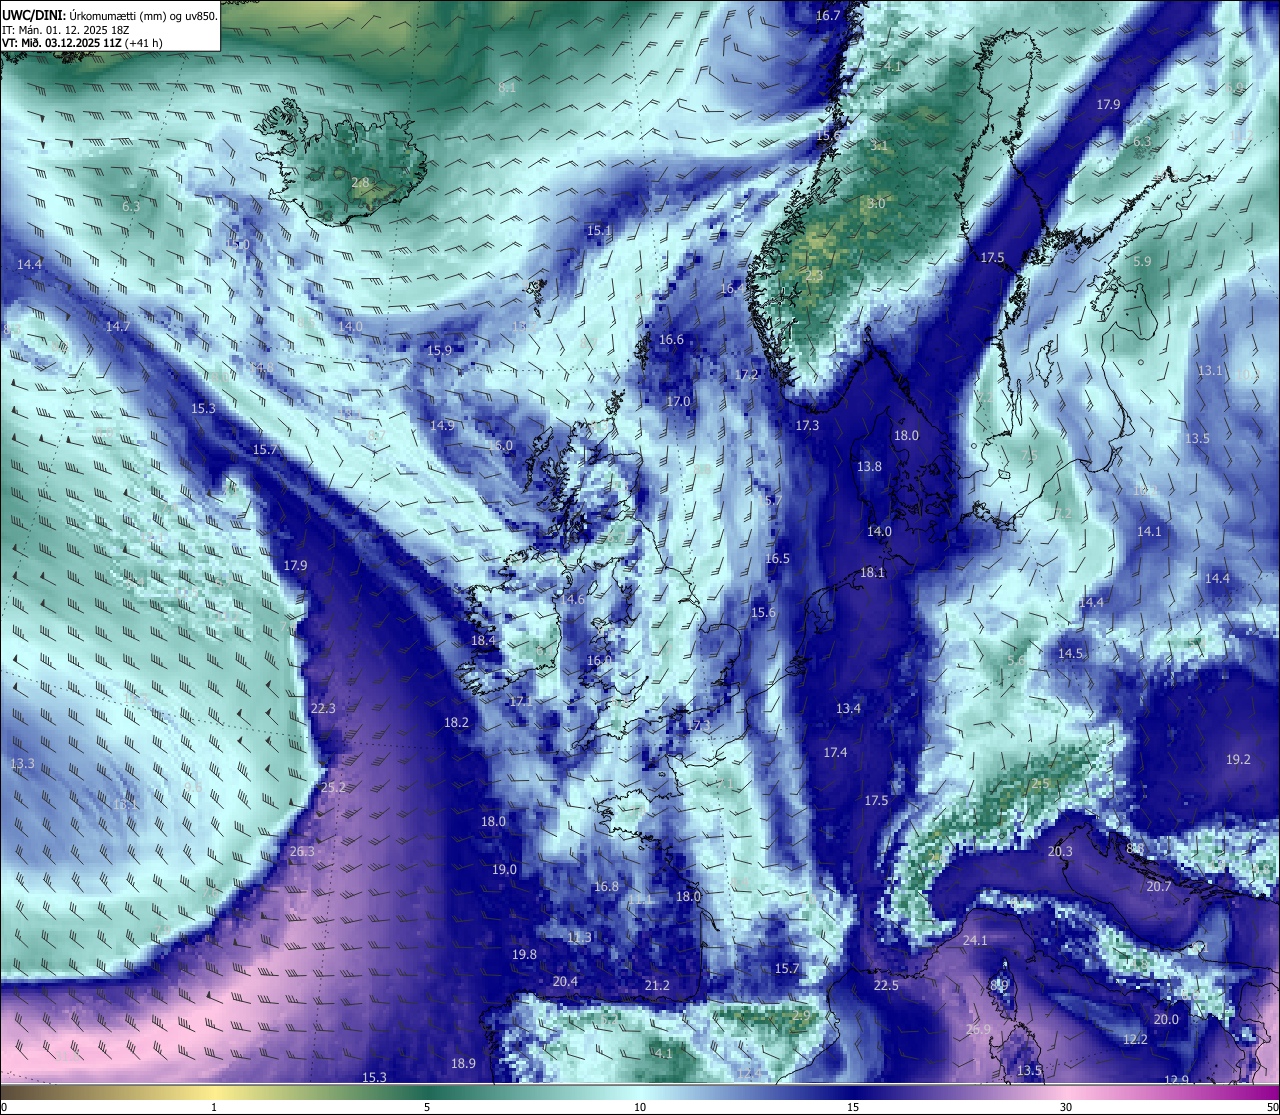Click the 13.1 value on the map
This screenshot has height=1115, width=1280.
(x=1210, y=371)
